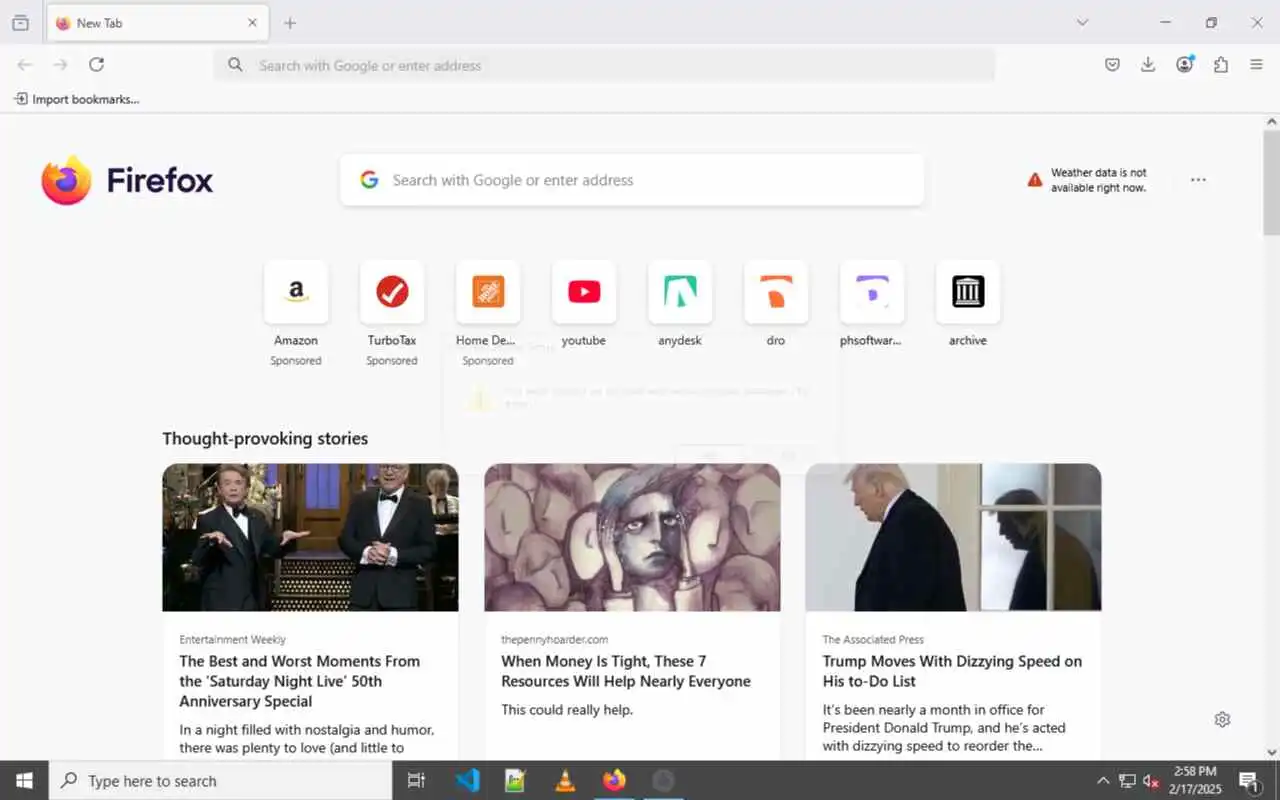1280x800 pixels.
Task: Open the clock showing 2:58 PM
Action: [x=1195, y=780]
